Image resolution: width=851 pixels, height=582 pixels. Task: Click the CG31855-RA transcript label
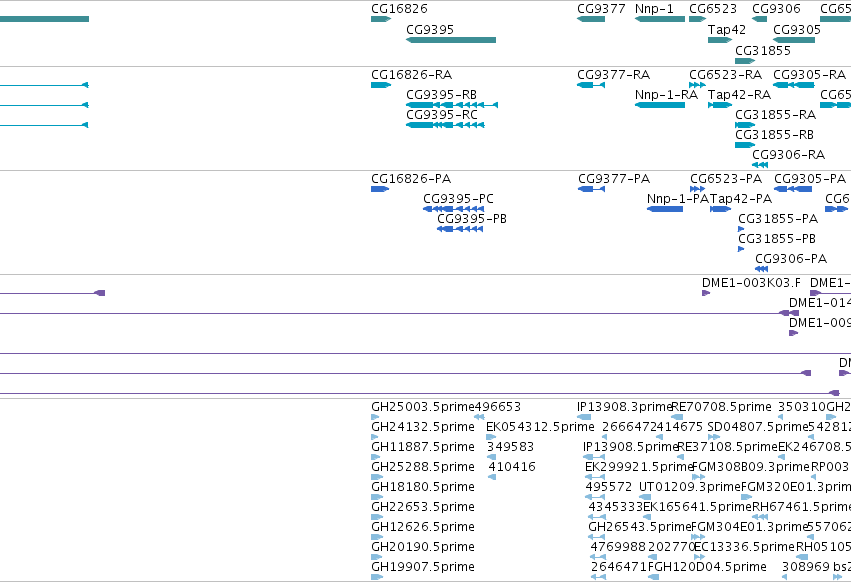tap(776, 115)
